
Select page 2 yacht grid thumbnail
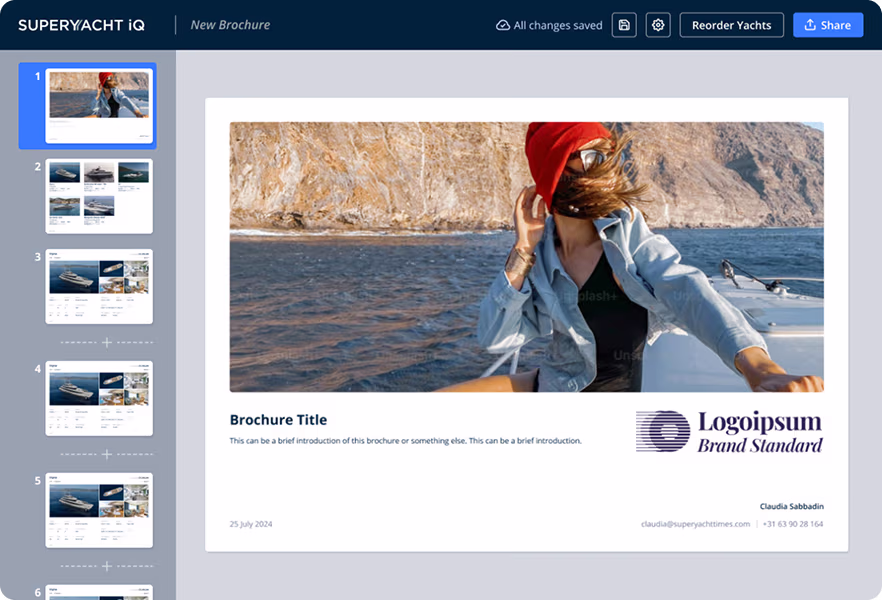click(98, 196)
